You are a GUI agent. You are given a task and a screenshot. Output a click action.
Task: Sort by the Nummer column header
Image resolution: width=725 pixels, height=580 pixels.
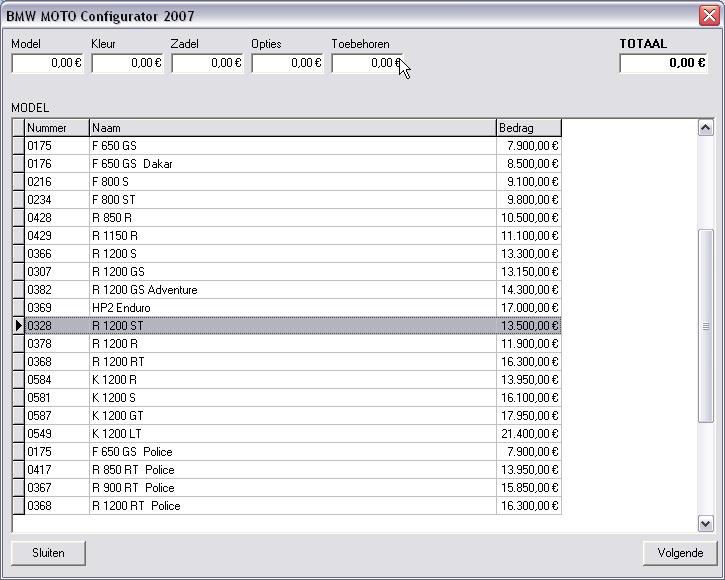pos(56,128)
